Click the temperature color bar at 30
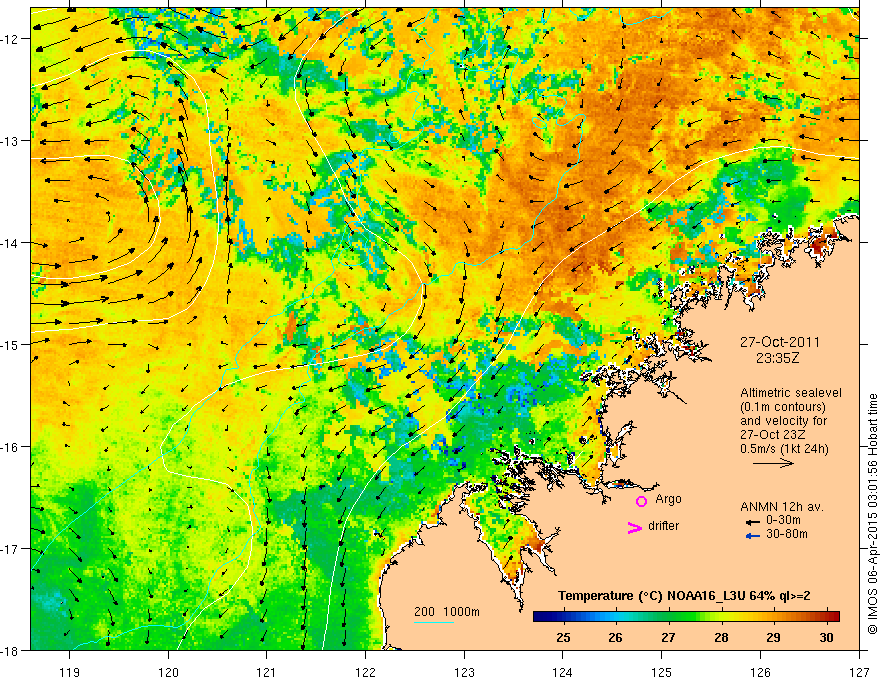The width and height of the screenshot is (880, 680). click(826, 616)
